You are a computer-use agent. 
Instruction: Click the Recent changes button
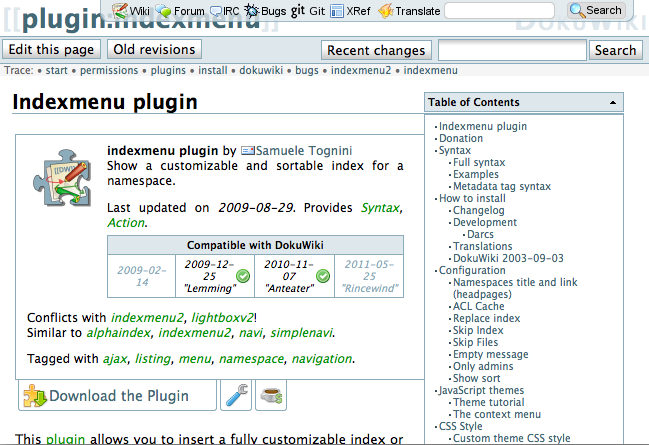pos(377,50)
